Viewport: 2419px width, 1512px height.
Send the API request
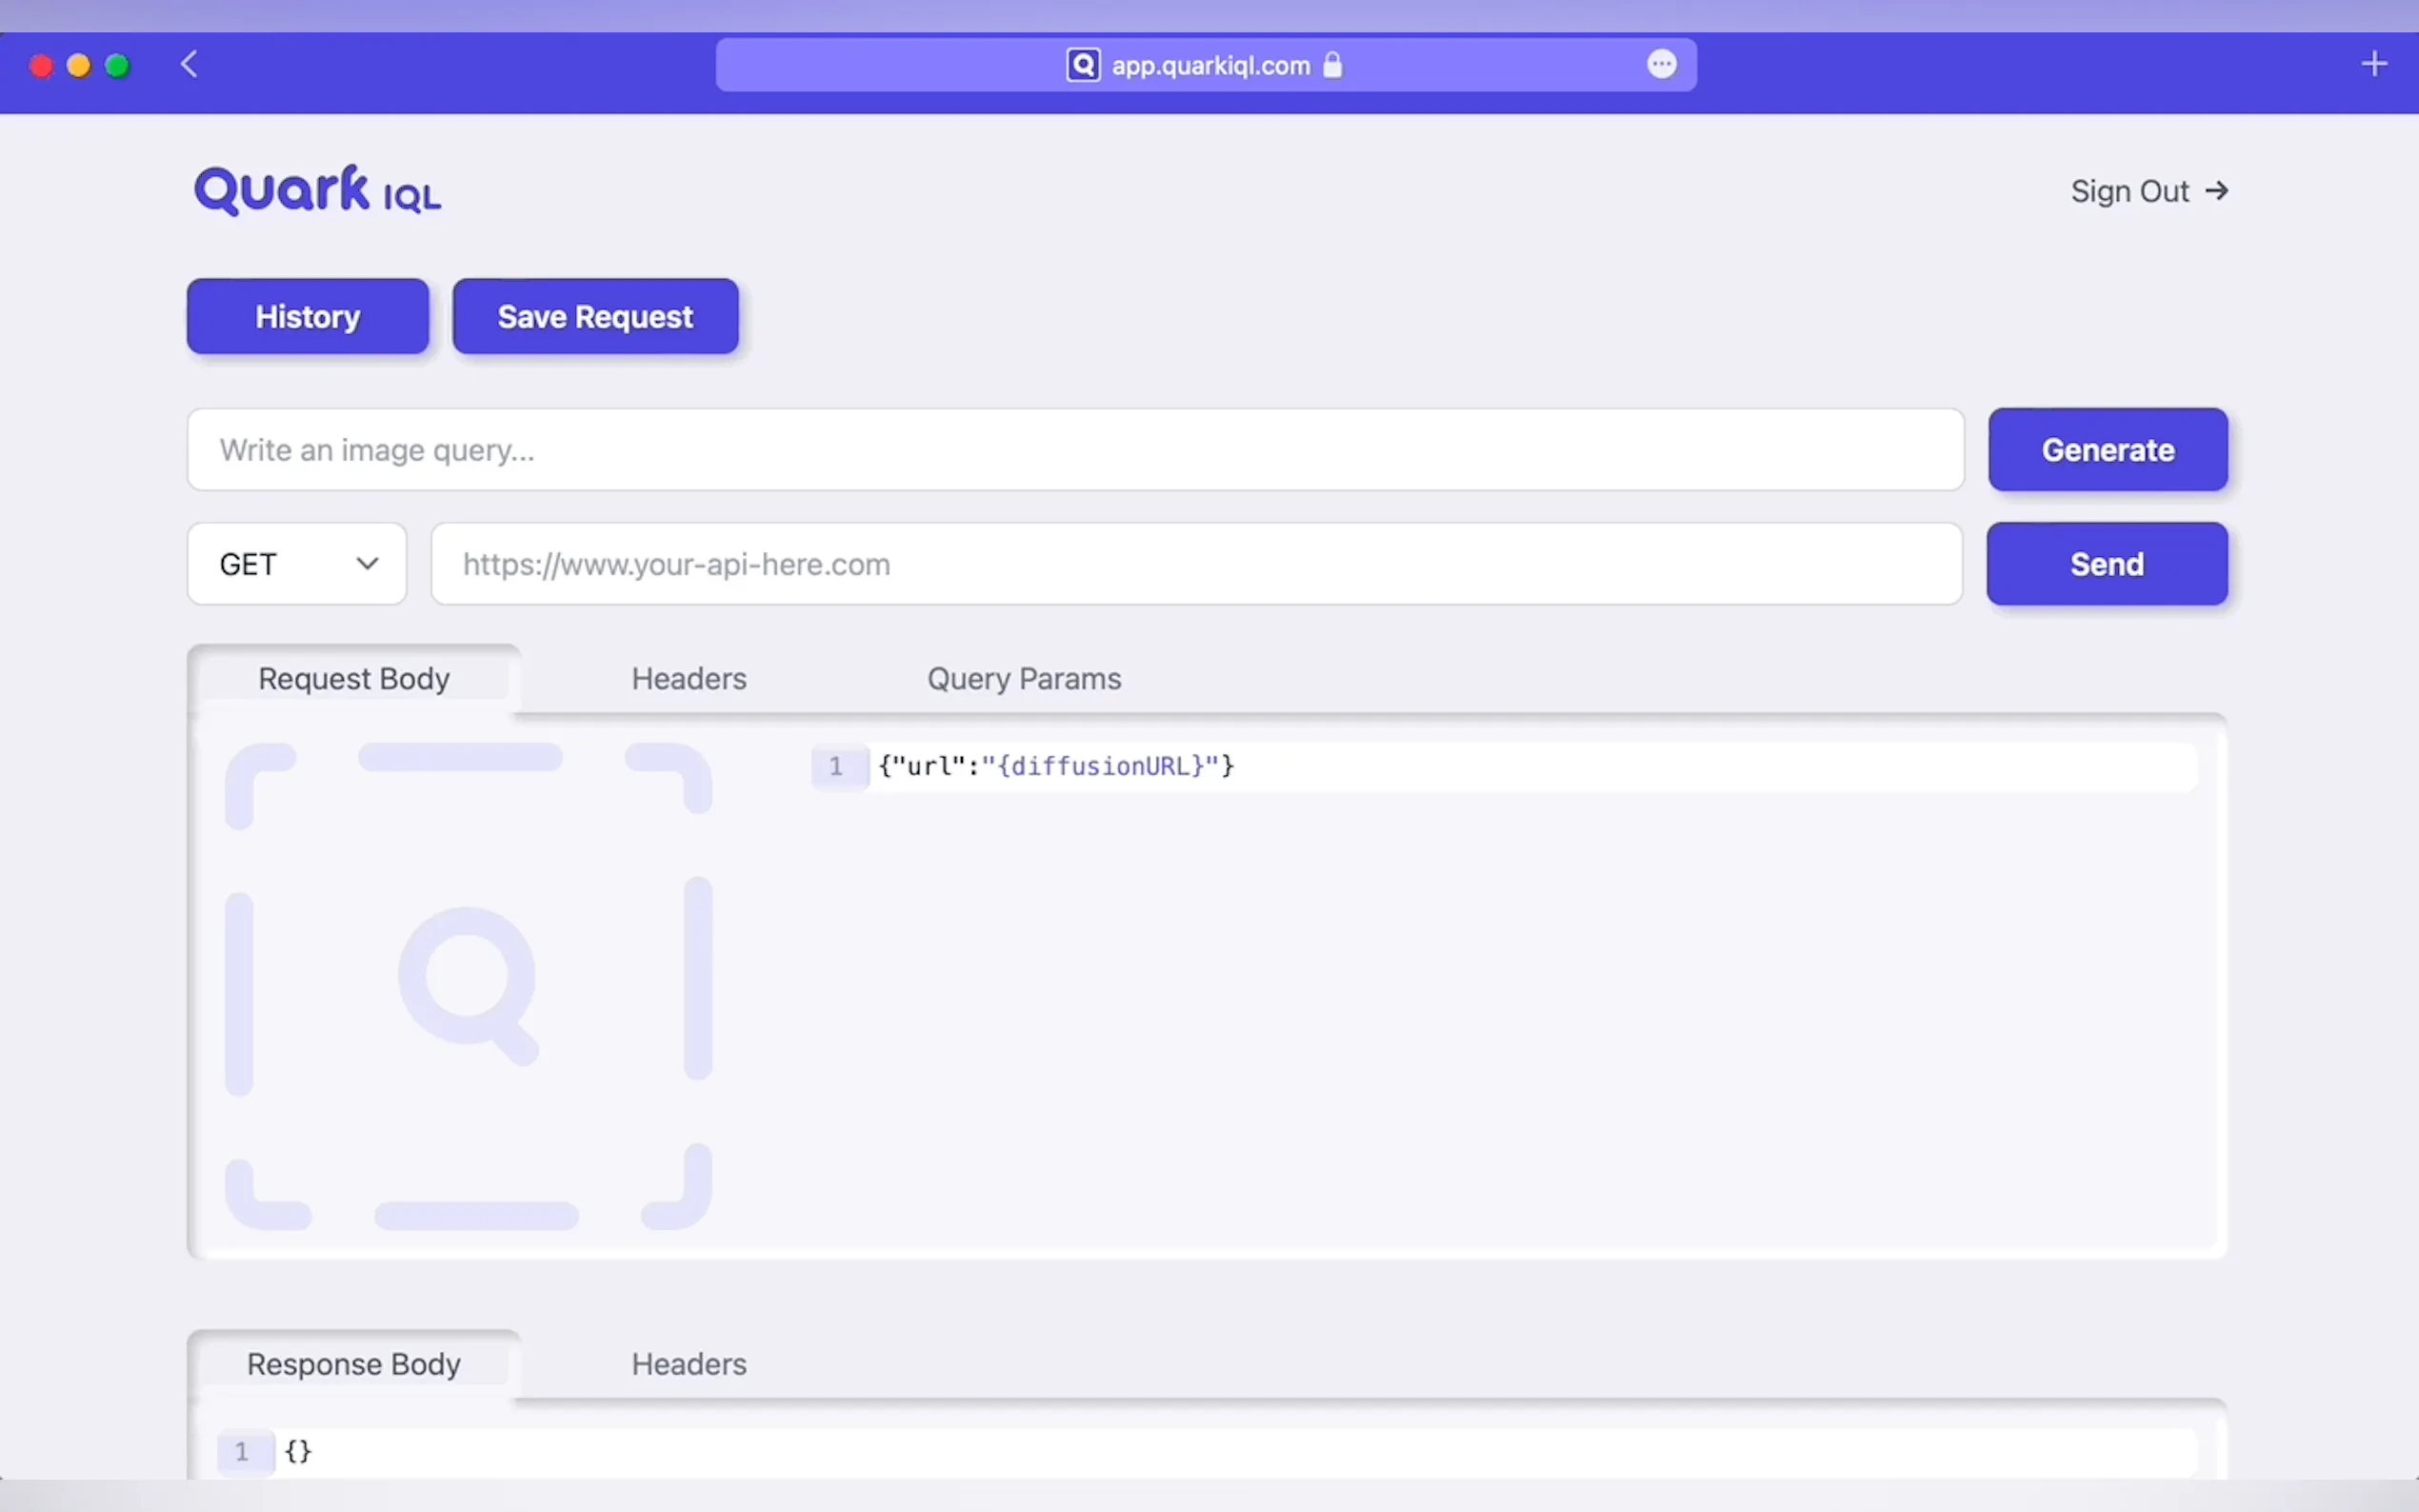coord(2106,564)
